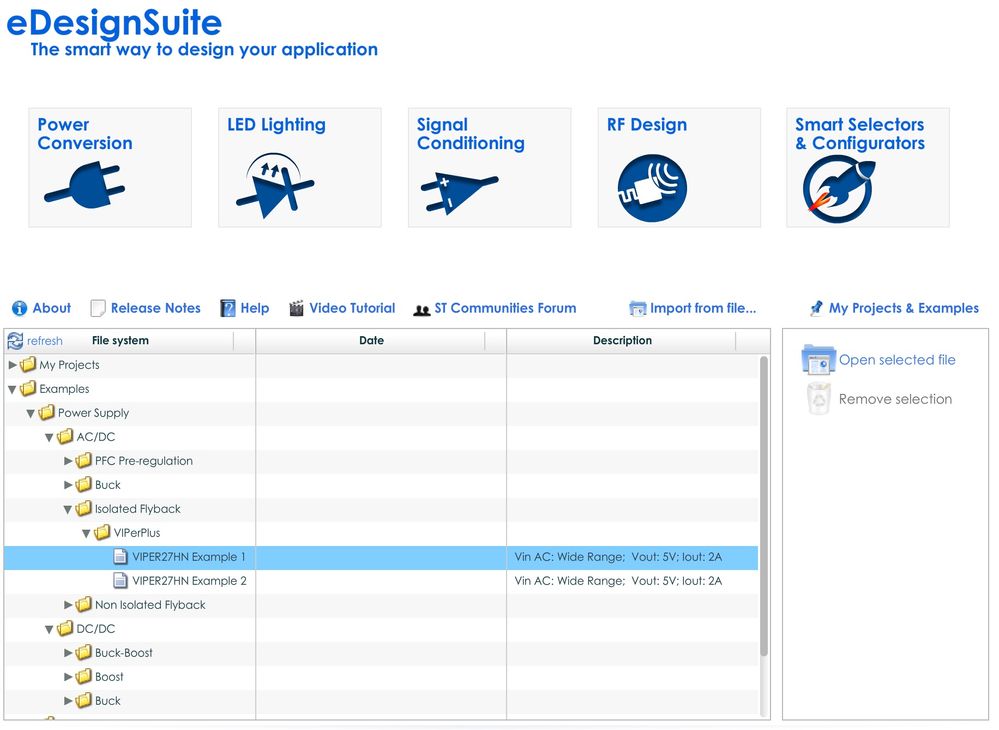
Task: Visit the ST Communities Forum link
Action: (505, 308)
